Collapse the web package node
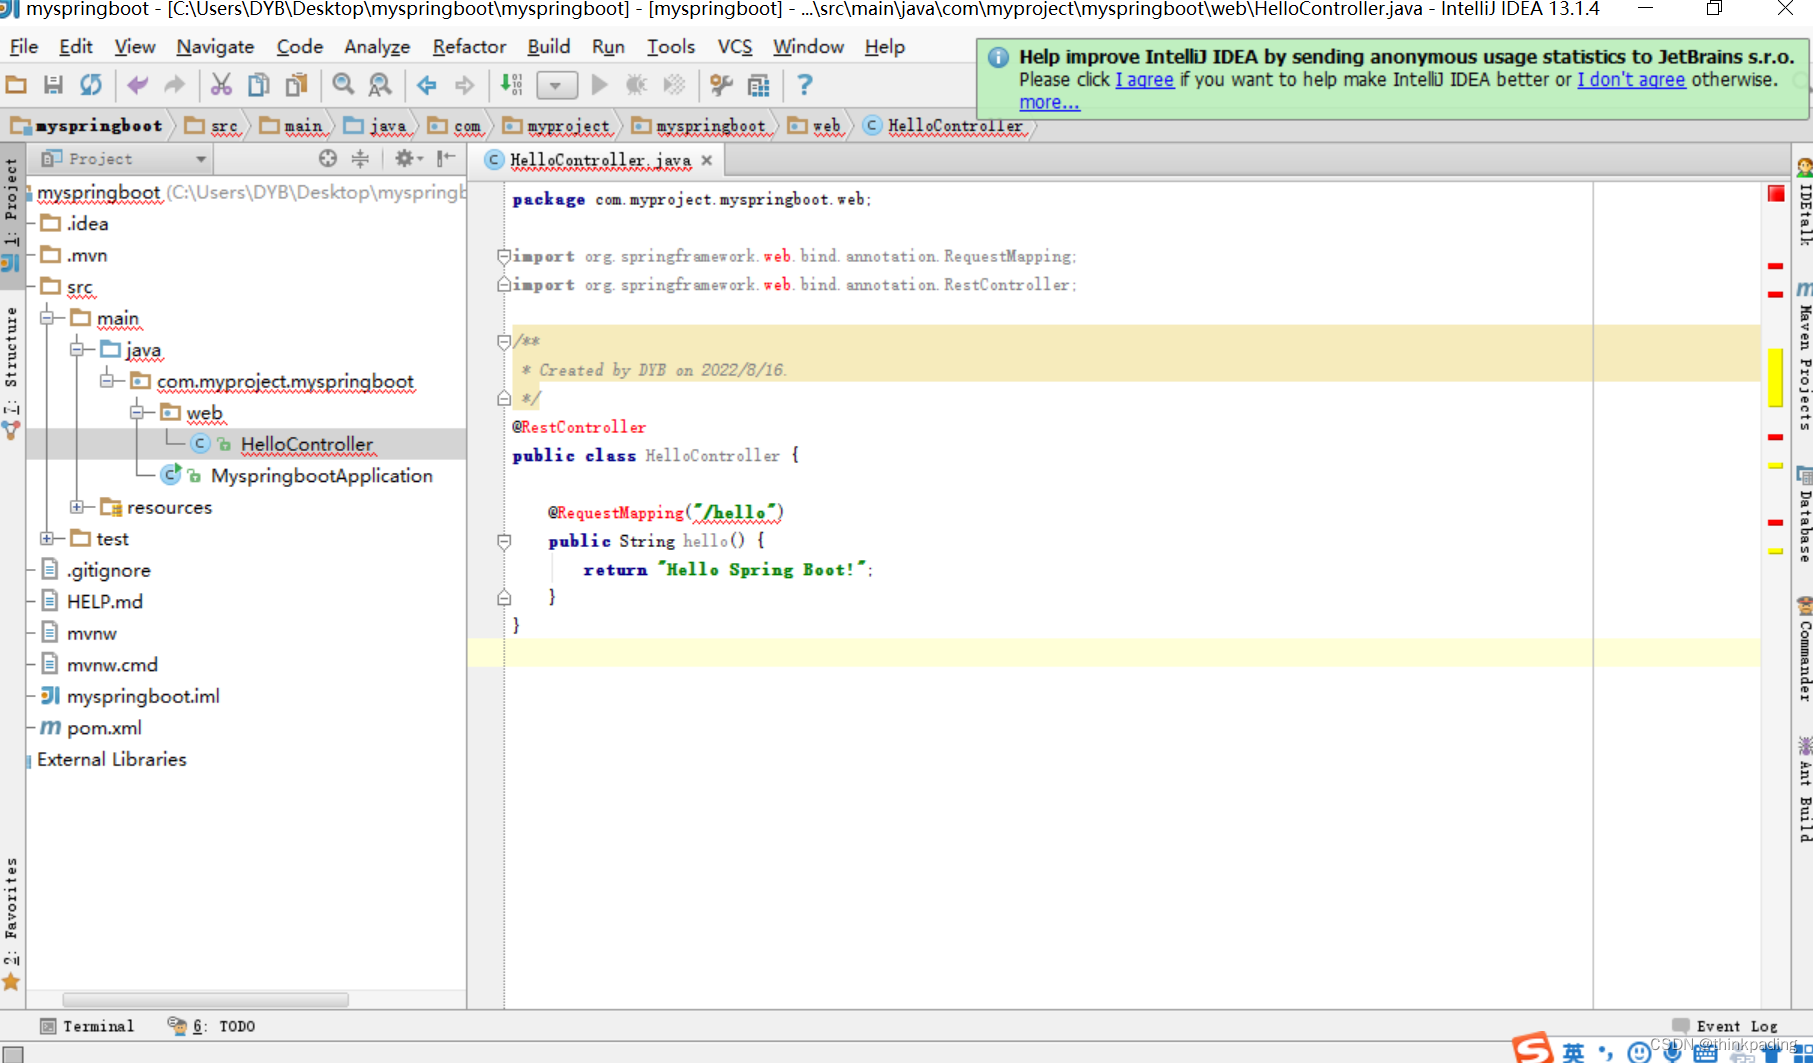Screen dimensions: 1813x1063 tap(137, 413)
